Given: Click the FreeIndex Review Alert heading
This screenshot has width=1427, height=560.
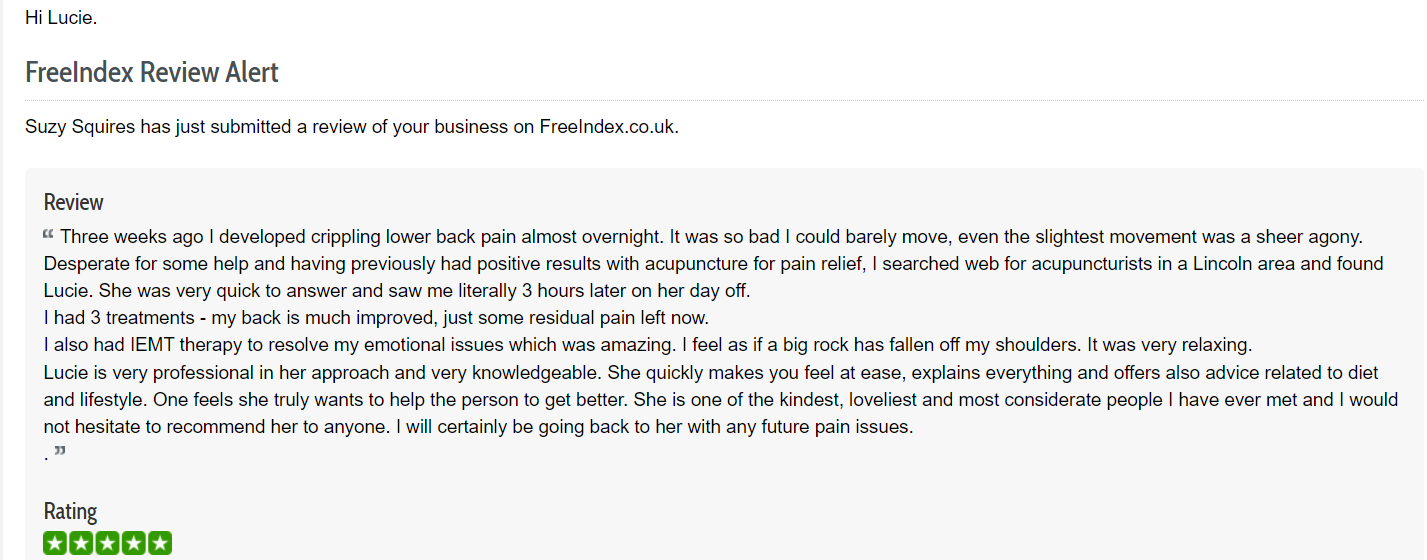Looking at the screenshot, I should [x=152, y=73].
